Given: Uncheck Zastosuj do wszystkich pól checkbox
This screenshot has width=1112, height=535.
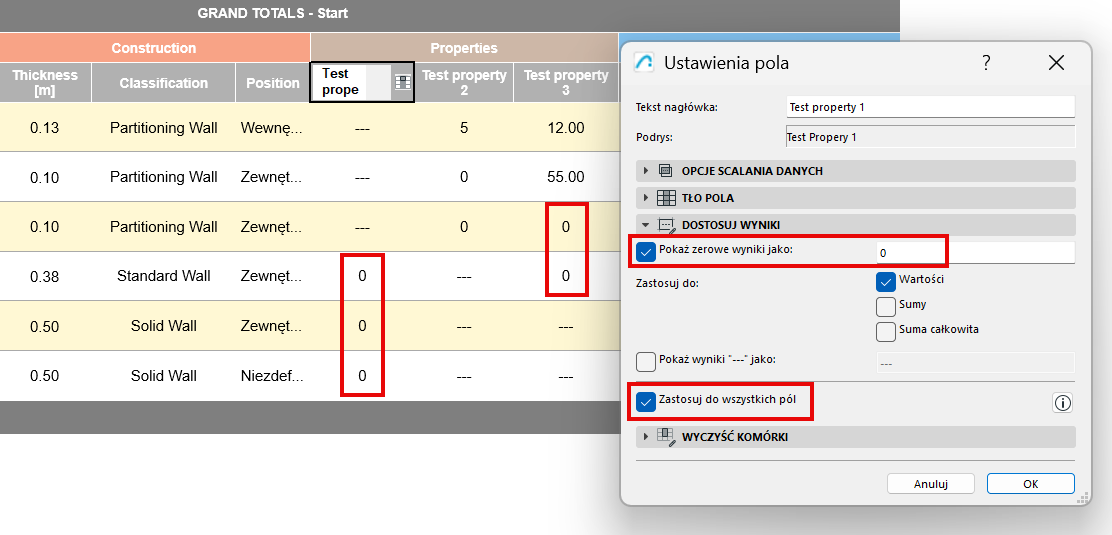Looking at the screenshot, I should pyautogui.click(x=646, y=402).
